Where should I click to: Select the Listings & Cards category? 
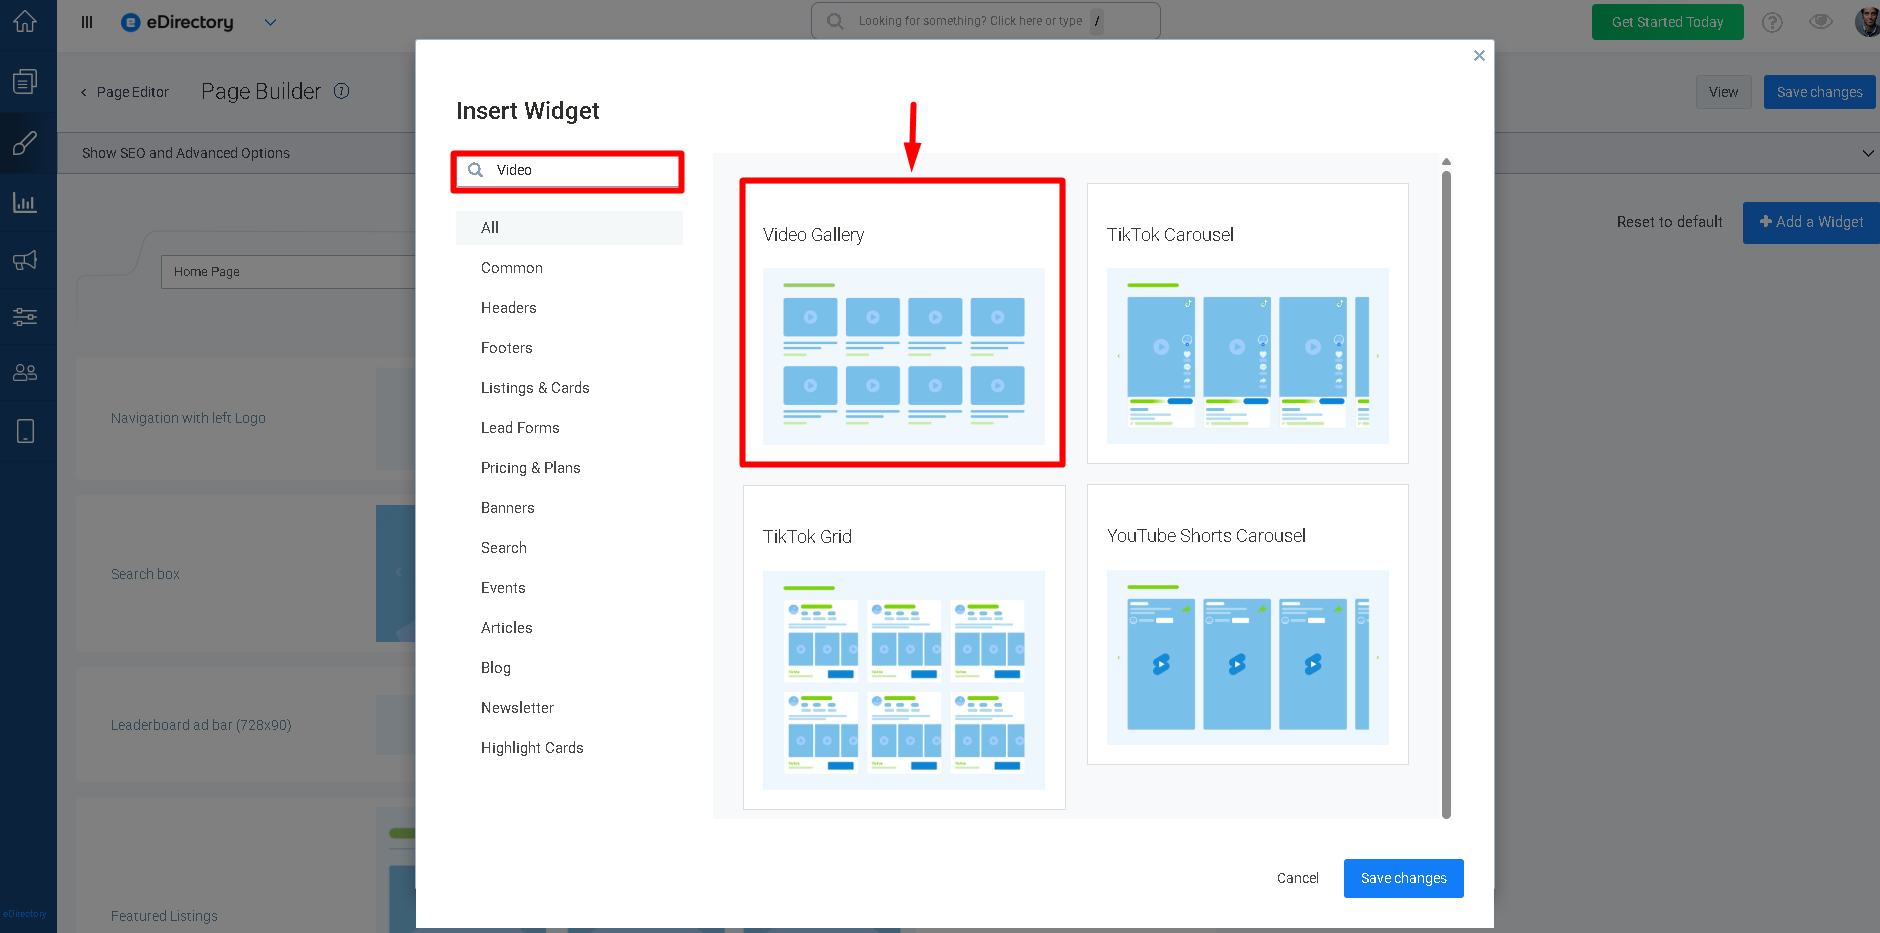[569, 388]
